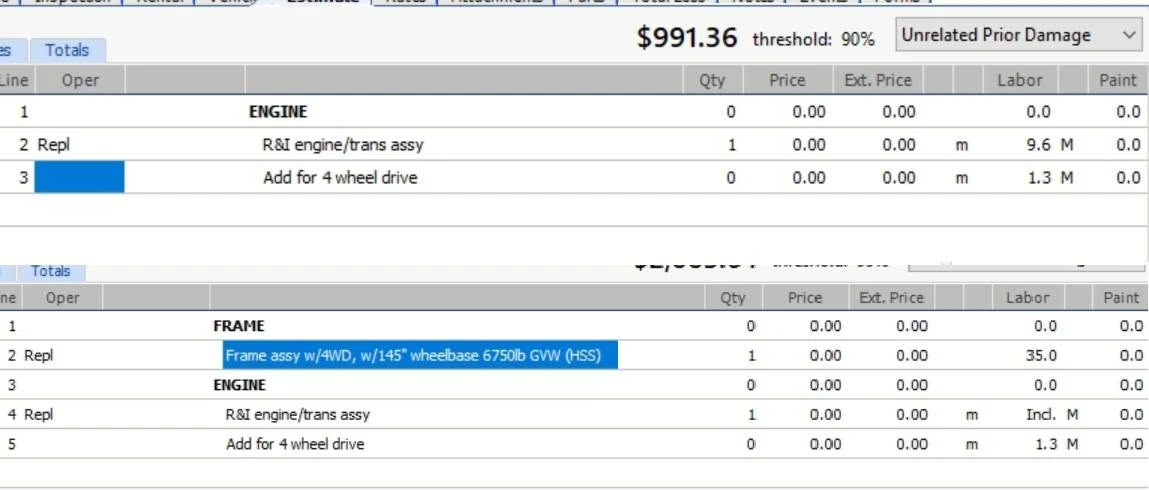Open the Unrelated Prior Damage dropdown
Viewport: 1149px width, 490px height.
[1018, 35]
